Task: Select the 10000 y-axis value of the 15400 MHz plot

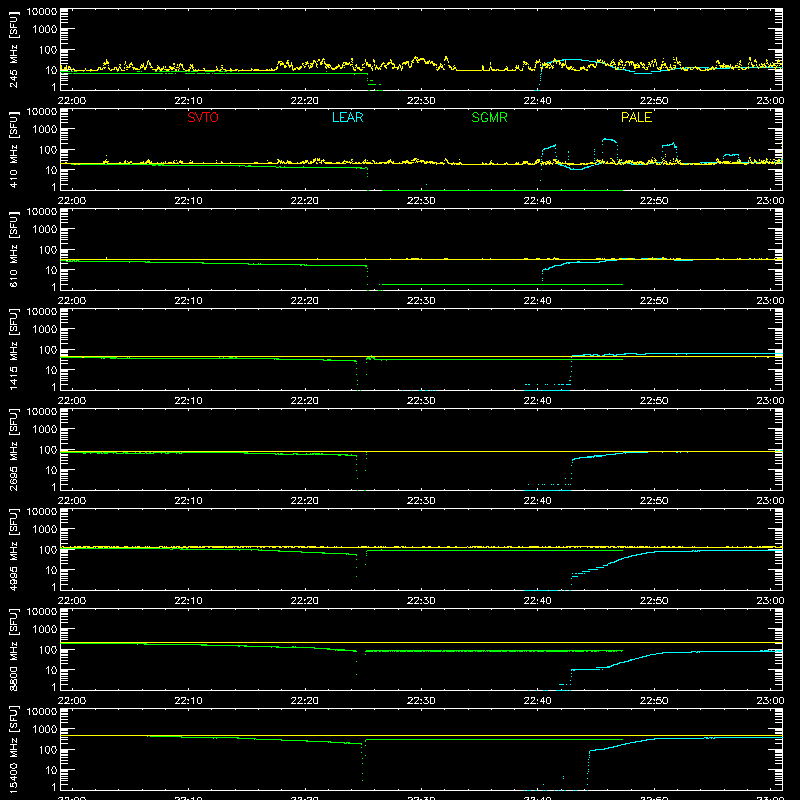Action: (42, 712)
